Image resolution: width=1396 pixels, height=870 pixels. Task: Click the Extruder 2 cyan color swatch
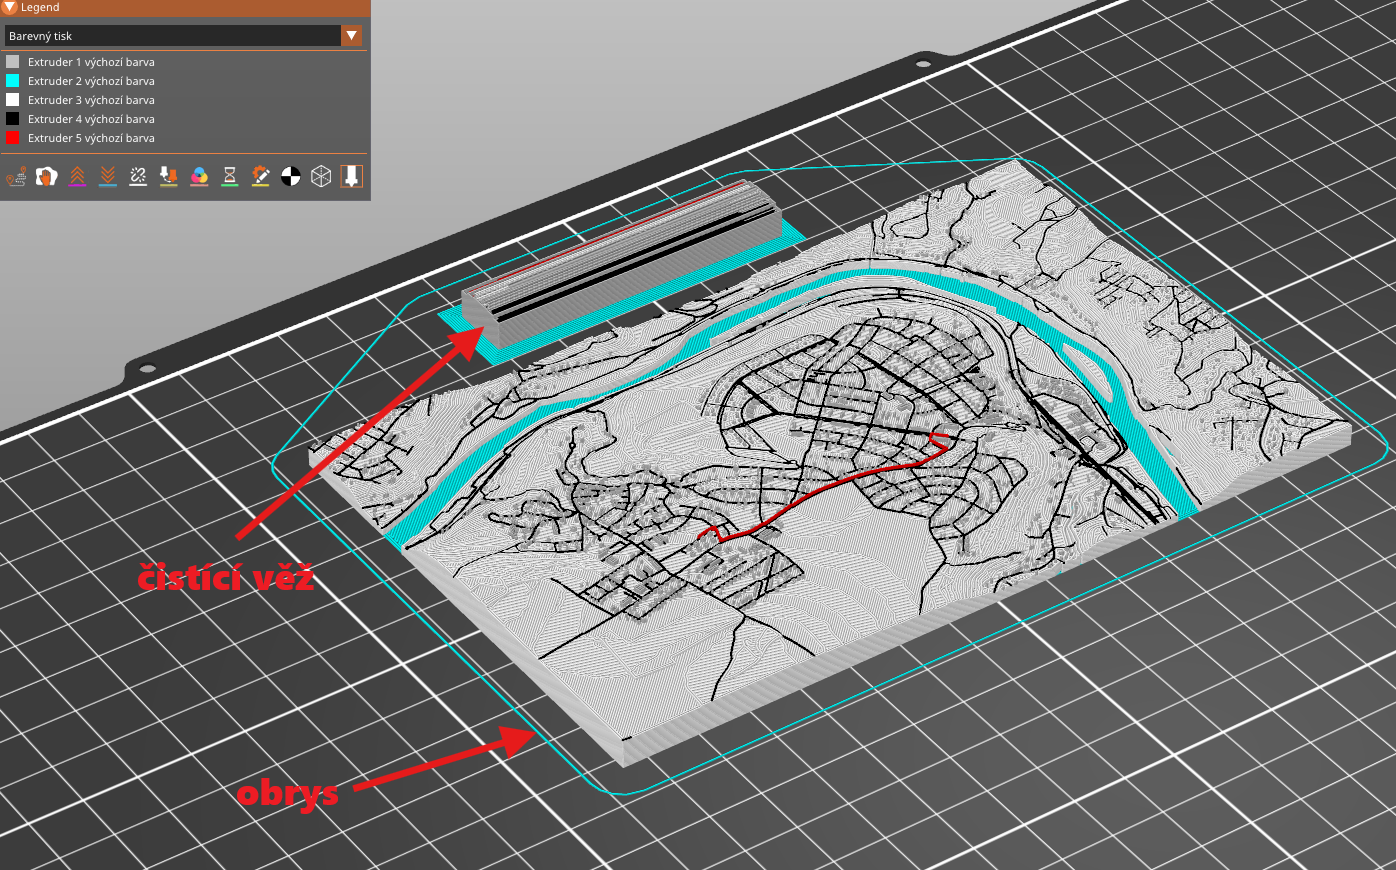coord(13,81)
